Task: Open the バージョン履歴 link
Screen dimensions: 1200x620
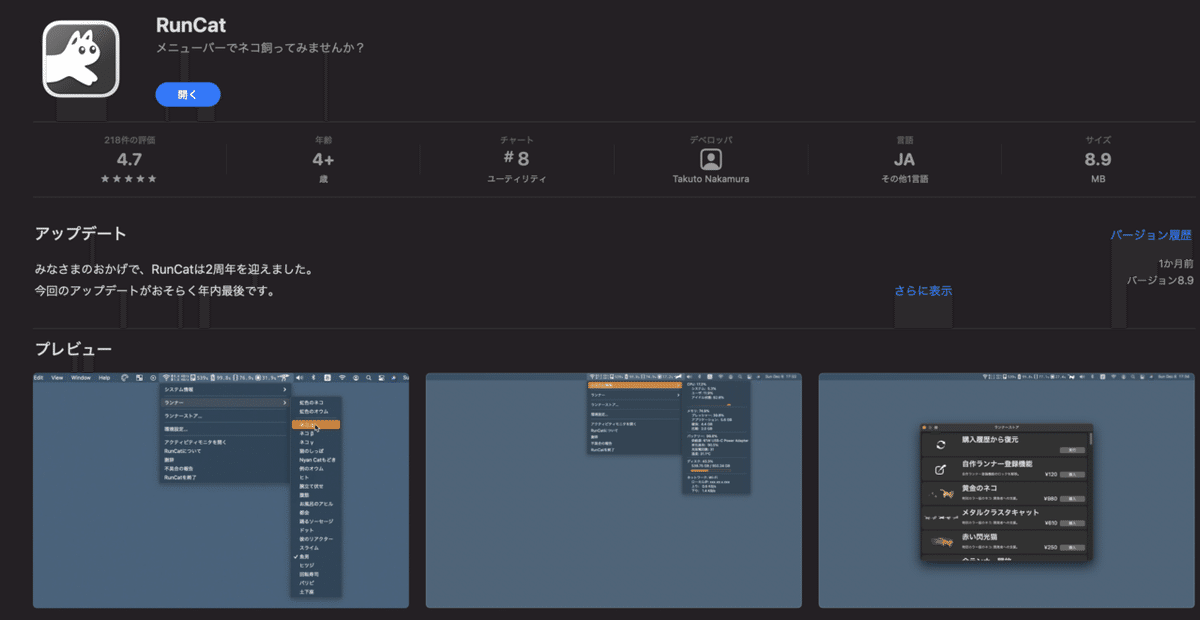Action: [x=1151, y=235]
